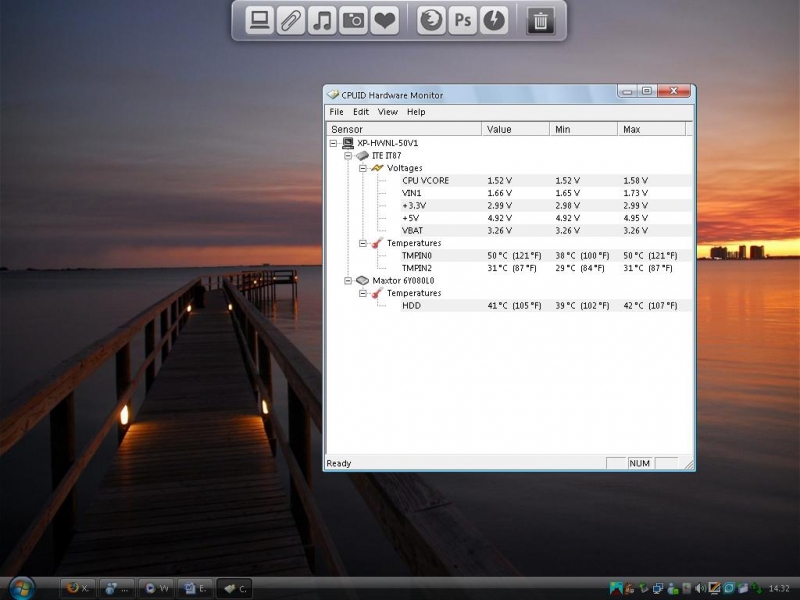Click the Value column header

pyautogui.click(x=515, y=129)
